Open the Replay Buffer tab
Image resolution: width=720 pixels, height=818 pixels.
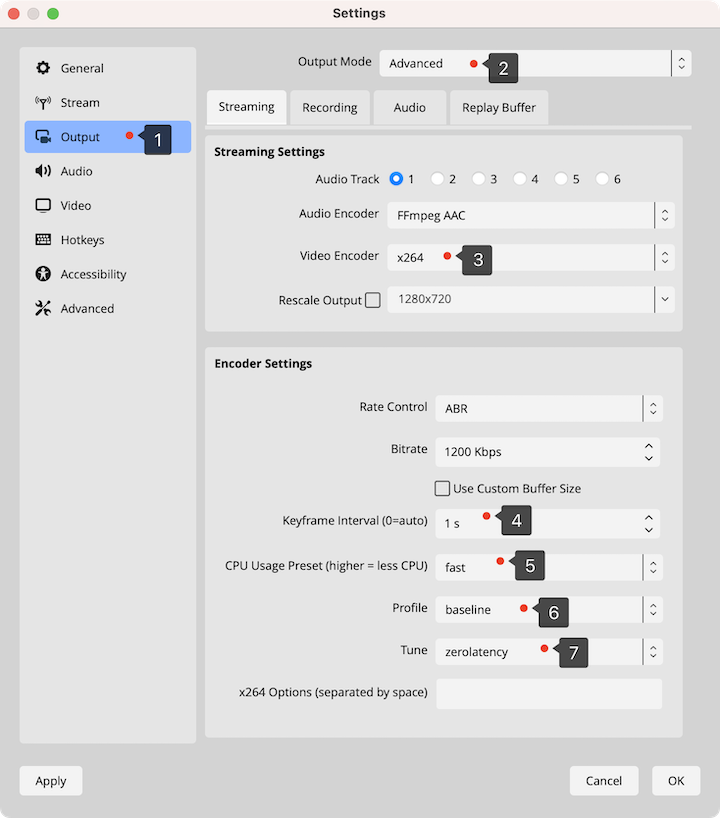(x=498, y=108)
